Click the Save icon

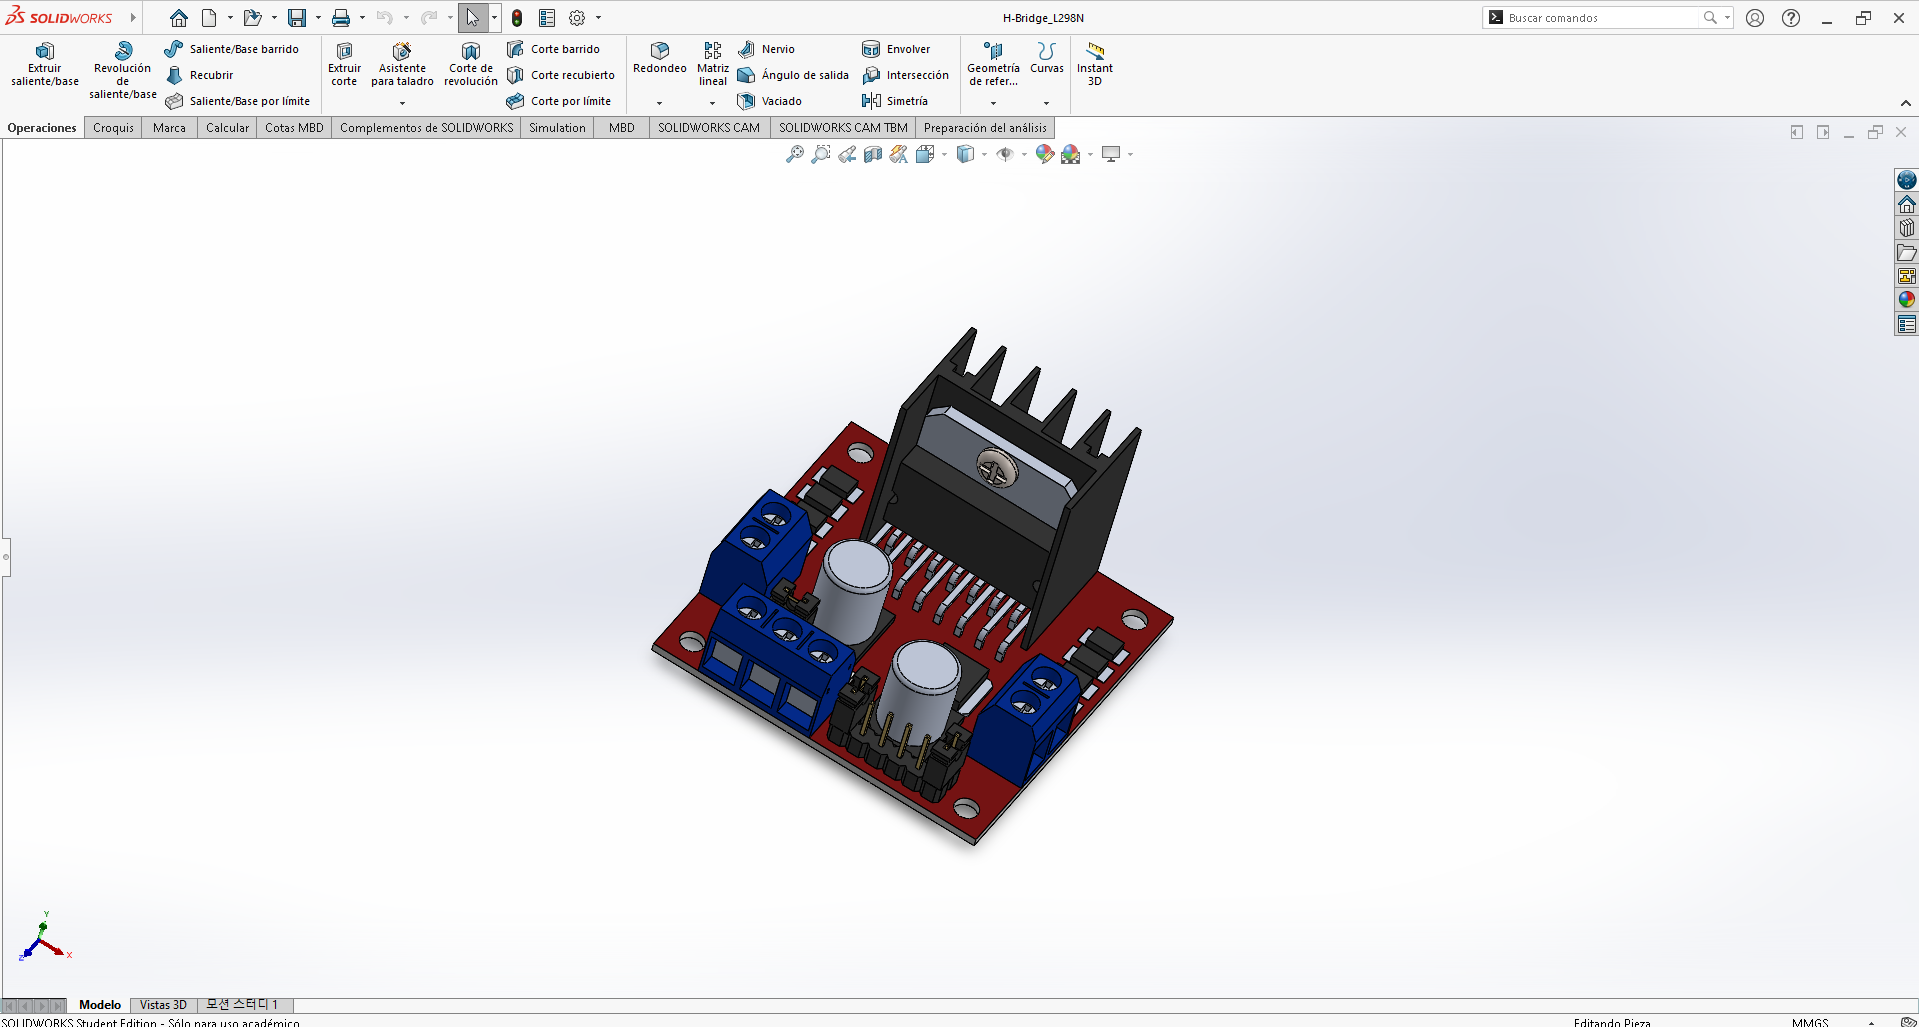tap(297, 18)
